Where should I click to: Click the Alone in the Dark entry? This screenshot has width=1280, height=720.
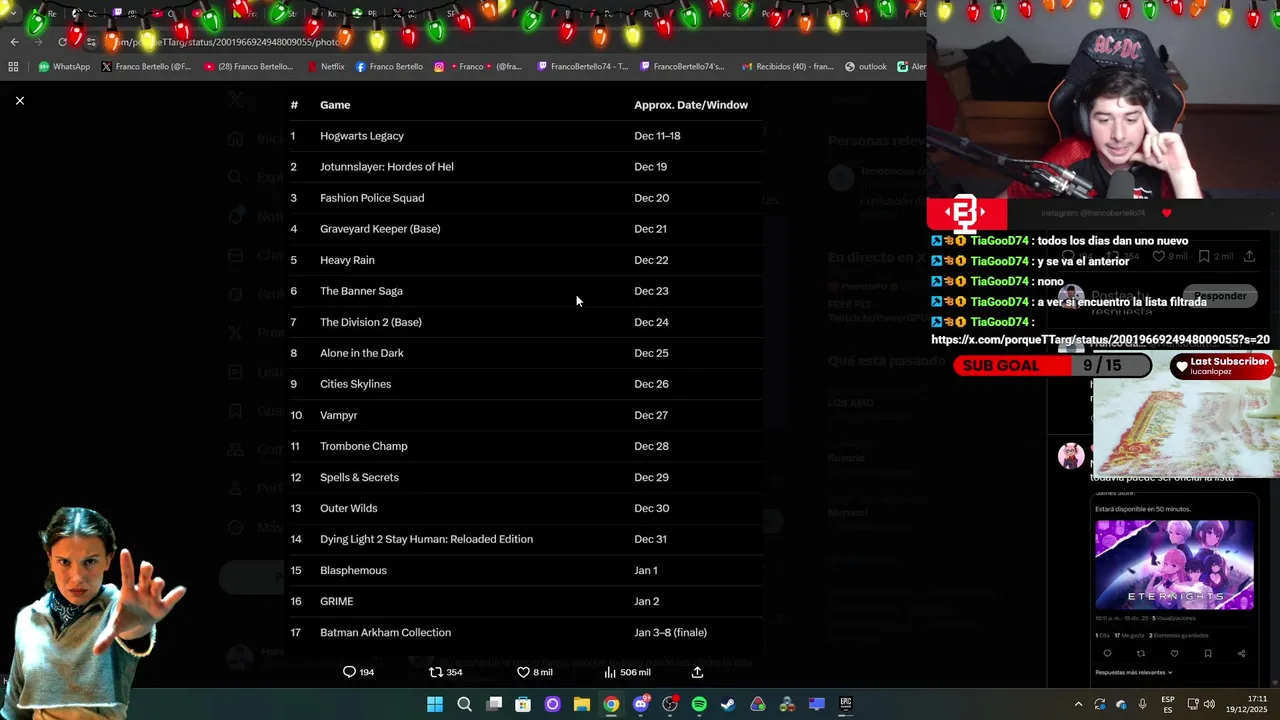pyautogui.click(x=362, y=353)
